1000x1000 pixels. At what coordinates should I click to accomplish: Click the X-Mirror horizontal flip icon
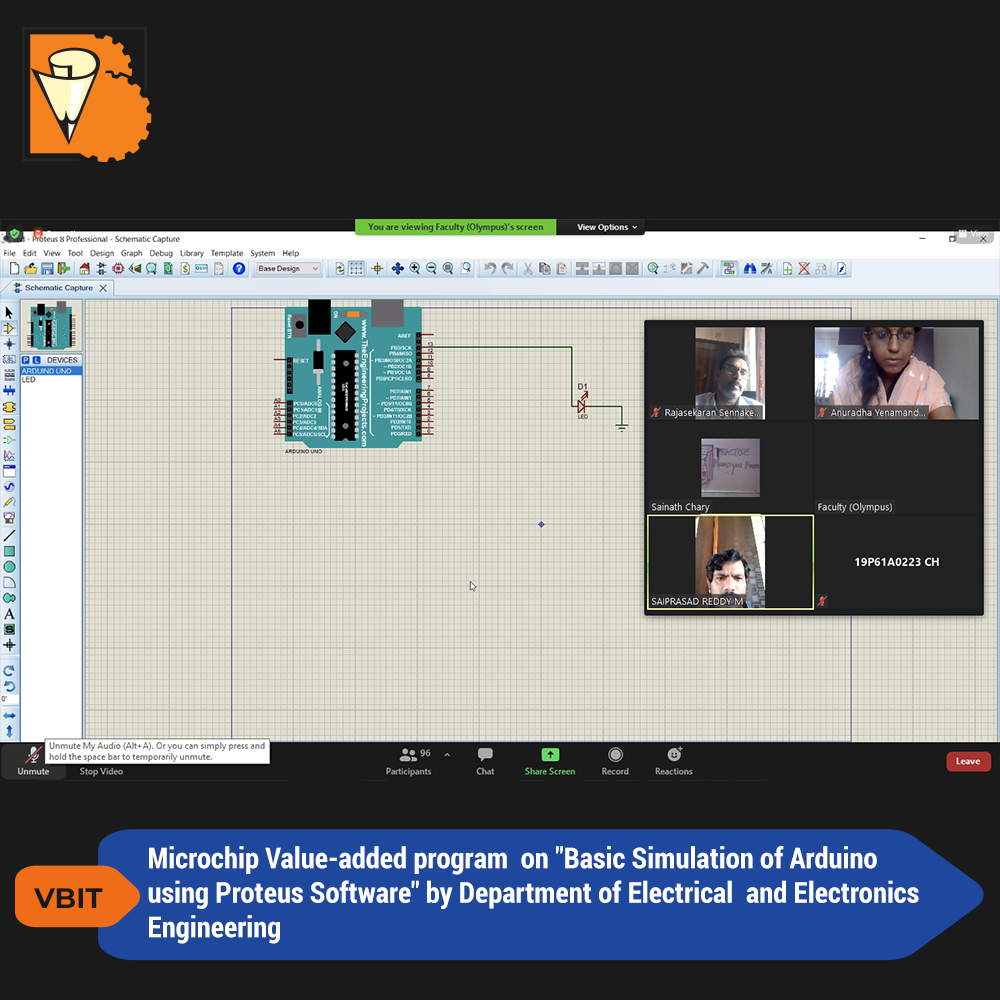tap(9, 716)
